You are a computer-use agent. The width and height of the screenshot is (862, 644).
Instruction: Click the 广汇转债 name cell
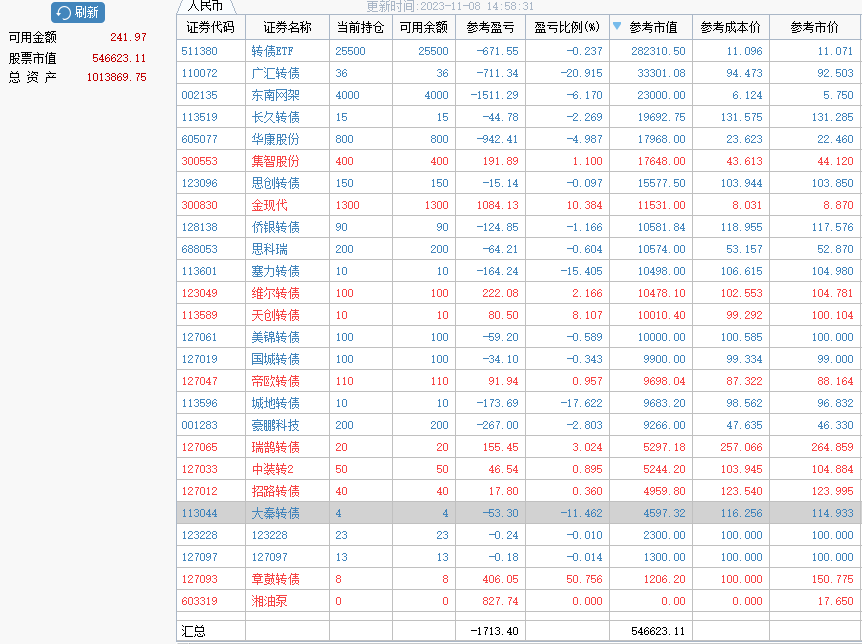(x=275, y=73)
